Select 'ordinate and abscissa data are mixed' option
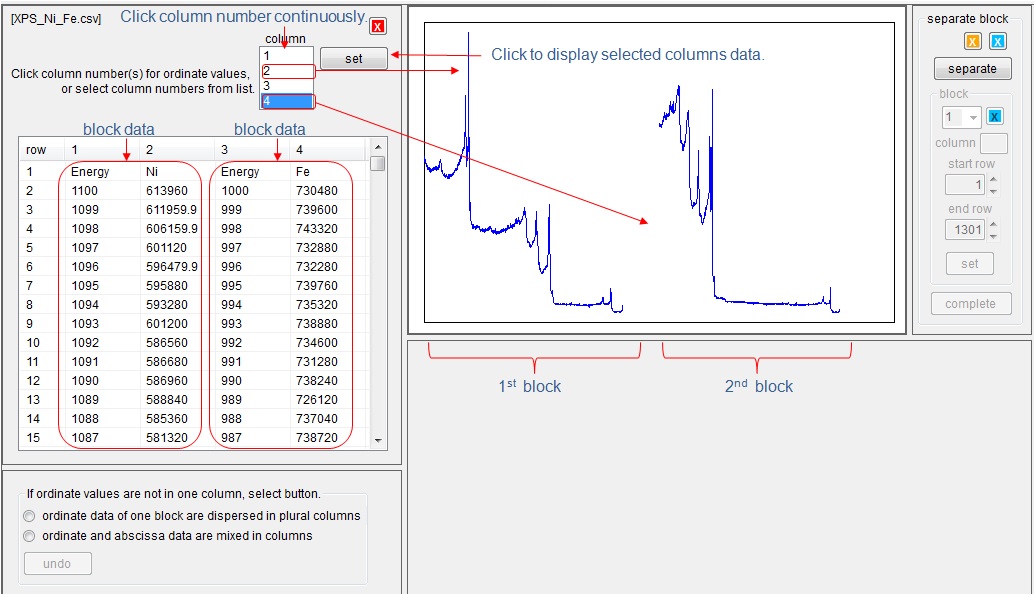Screen dimensions: 1035x595 (29, 536)
